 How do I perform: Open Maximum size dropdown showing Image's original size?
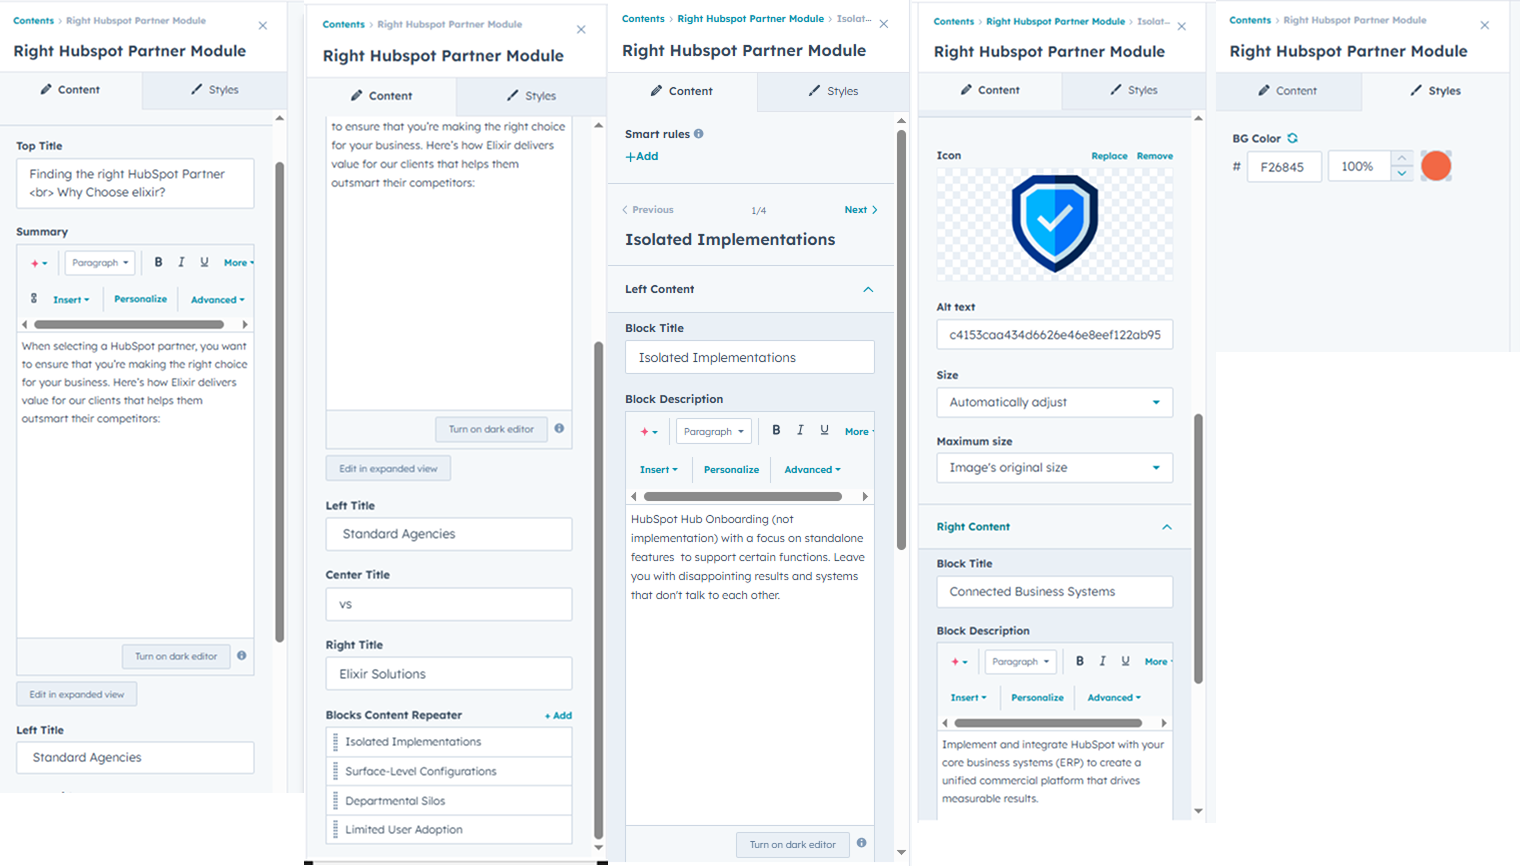[1054, 467]
